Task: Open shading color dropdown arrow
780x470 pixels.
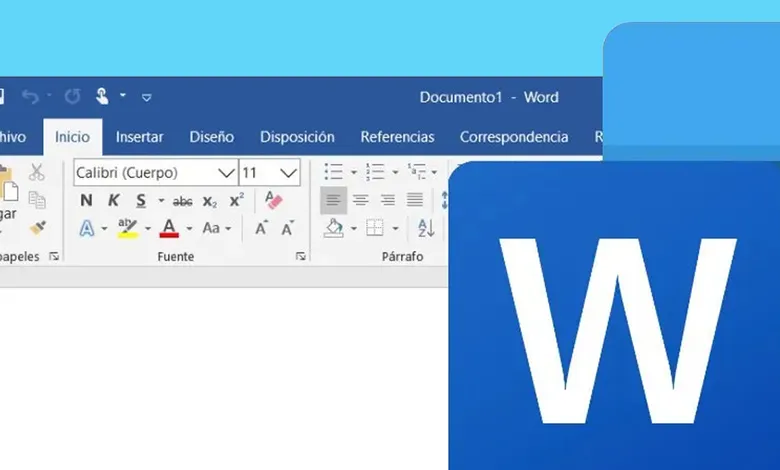Action: pos(354,229)
